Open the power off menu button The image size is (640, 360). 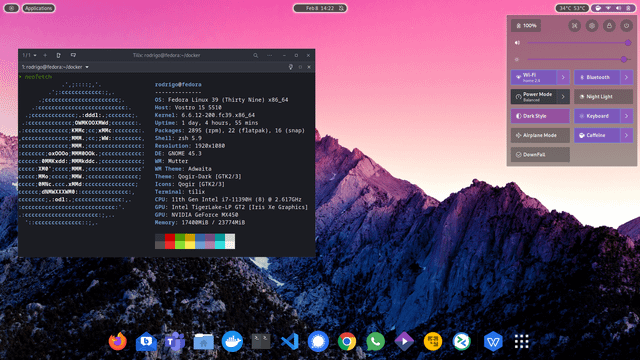[x=627, y=26]
